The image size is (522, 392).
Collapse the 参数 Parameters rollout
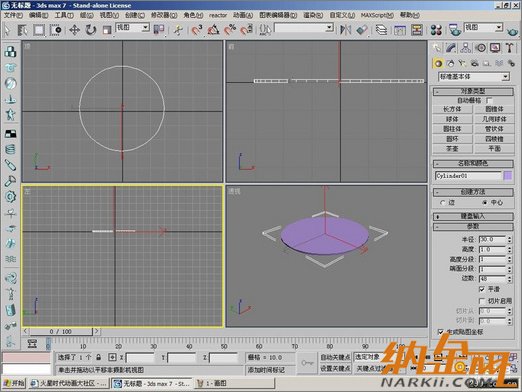(473, 227)
